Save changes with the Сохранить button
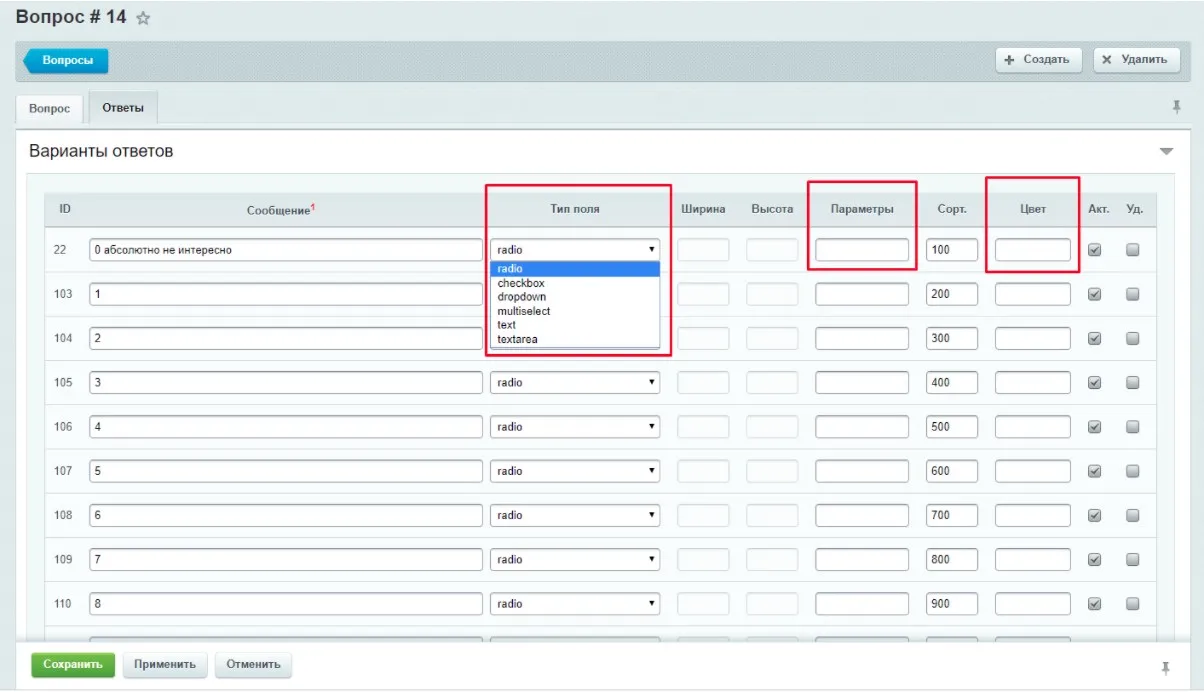The width and height of the screenshot is (1204, 692). 73,665
